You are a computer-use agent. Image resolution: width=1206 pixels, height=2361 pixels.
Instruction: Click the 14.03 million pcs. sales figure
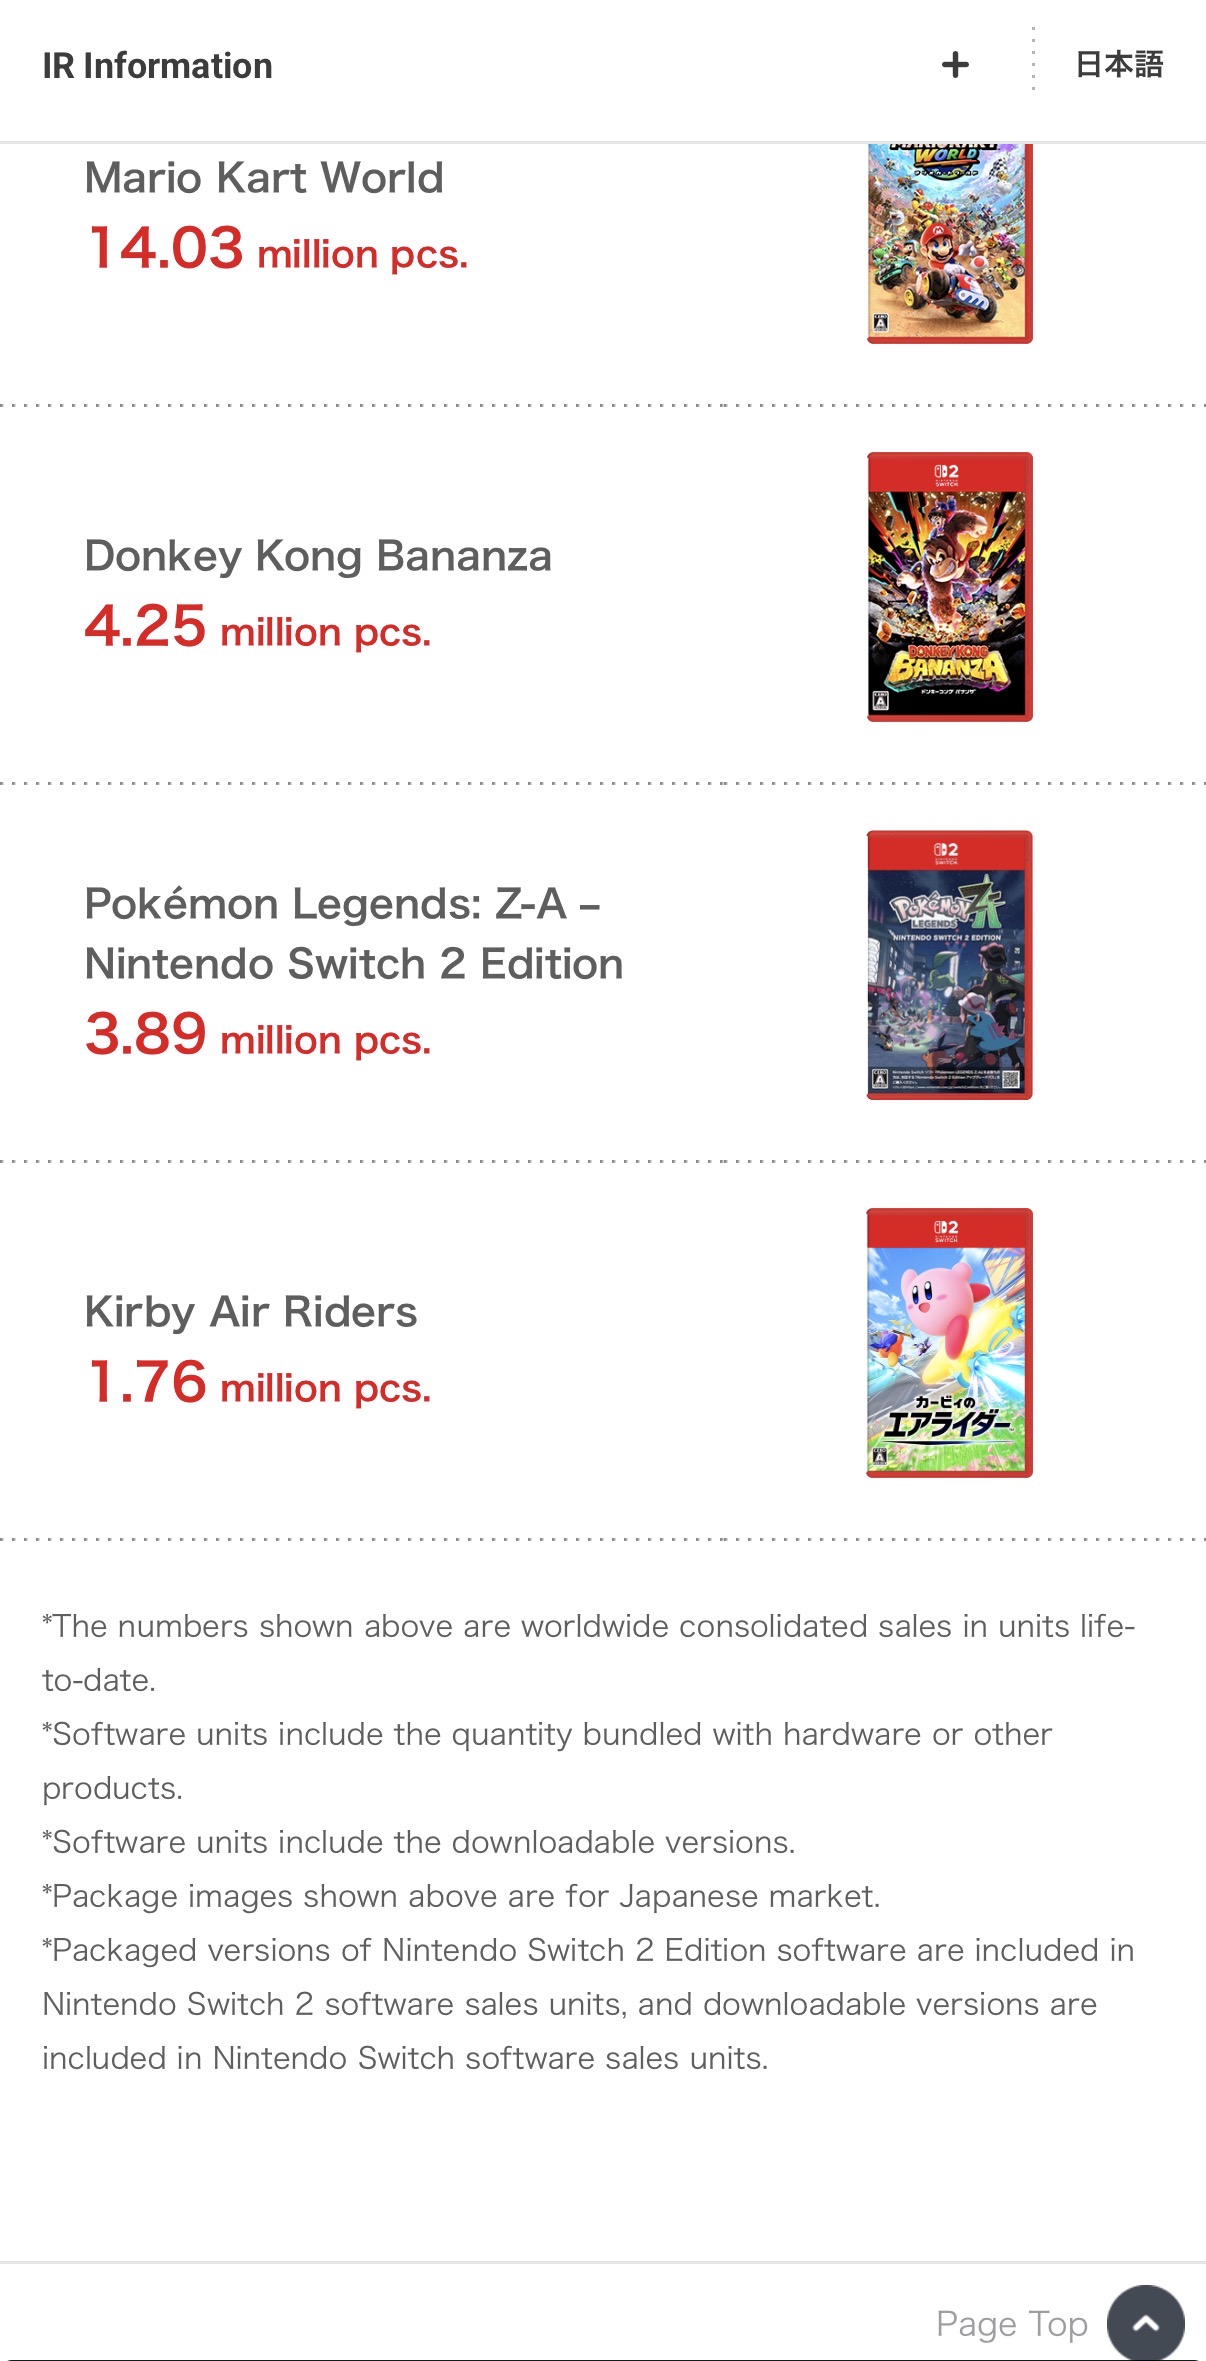278,249
